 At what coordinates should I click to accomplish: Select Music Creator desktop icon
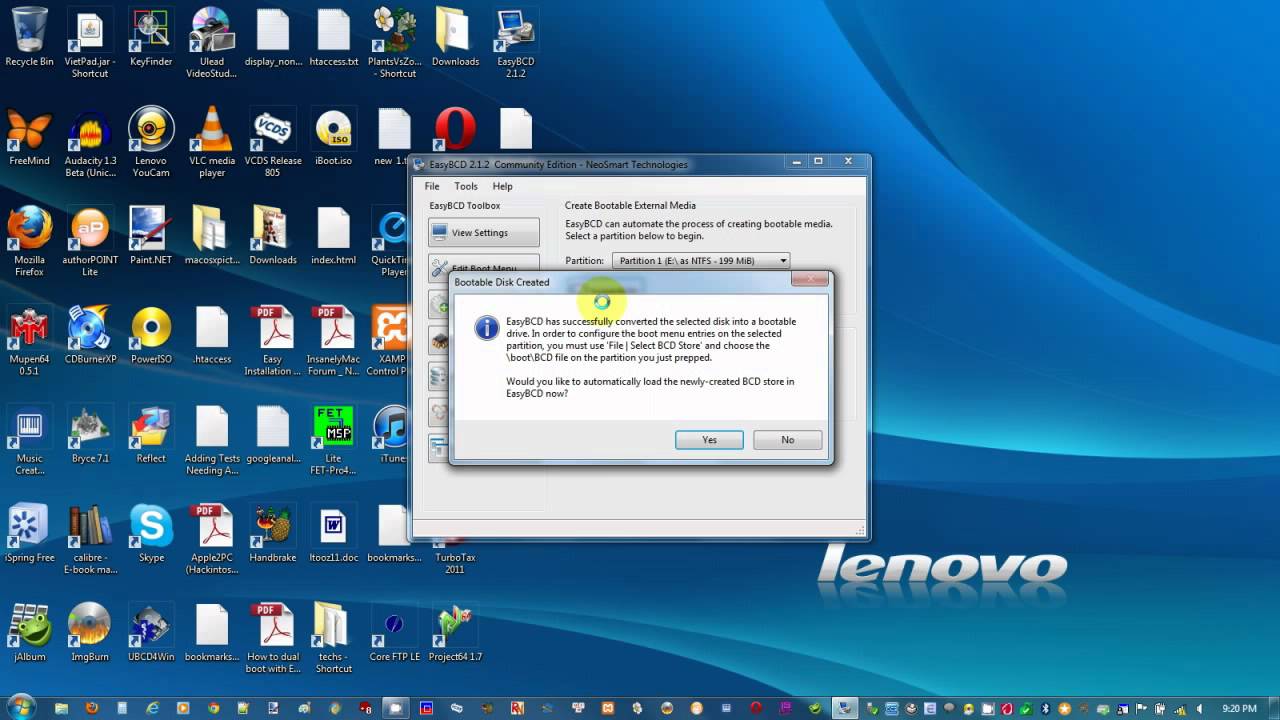[x=29, y=440]
